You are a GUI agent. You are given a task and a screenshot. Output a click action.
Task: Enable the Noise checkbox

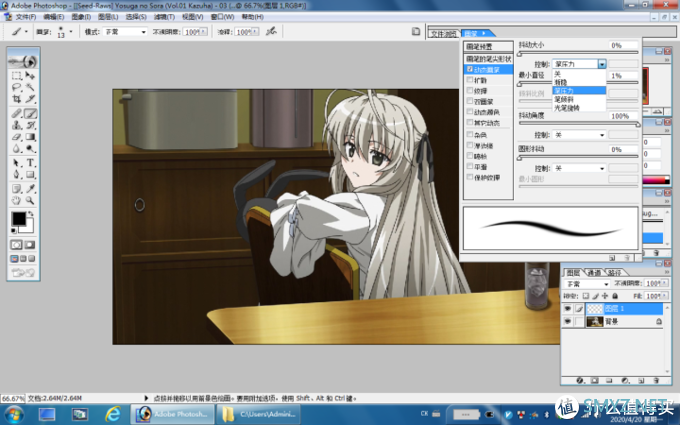pos(470,134)
